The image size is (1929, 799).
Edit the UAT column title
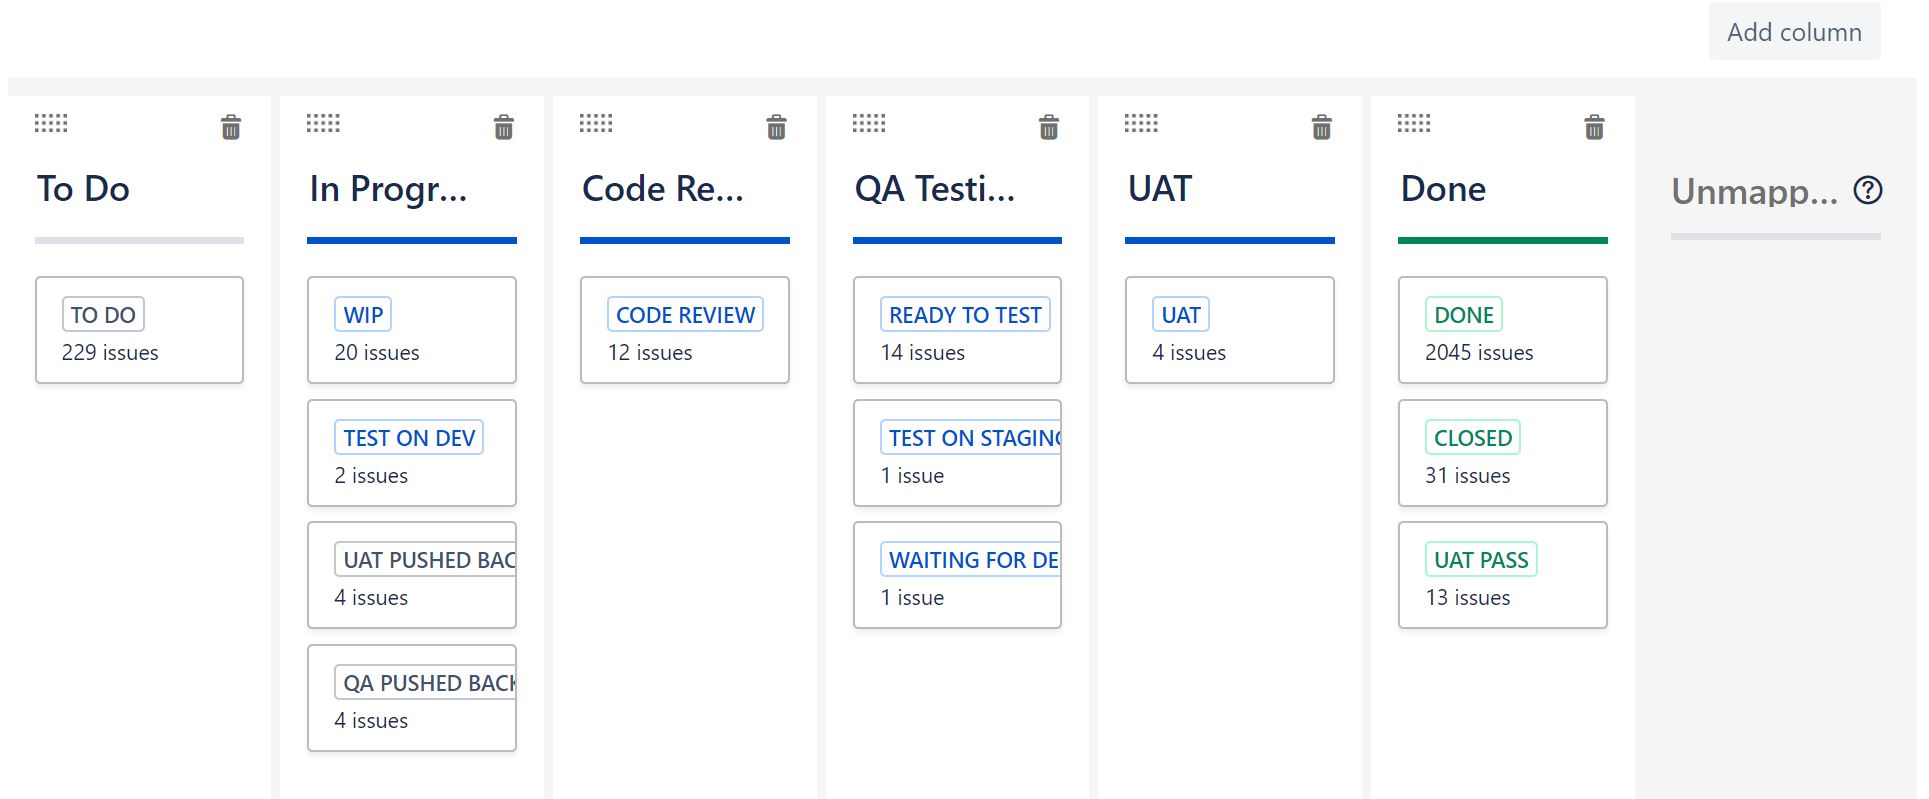click(x=1160, y=189)
